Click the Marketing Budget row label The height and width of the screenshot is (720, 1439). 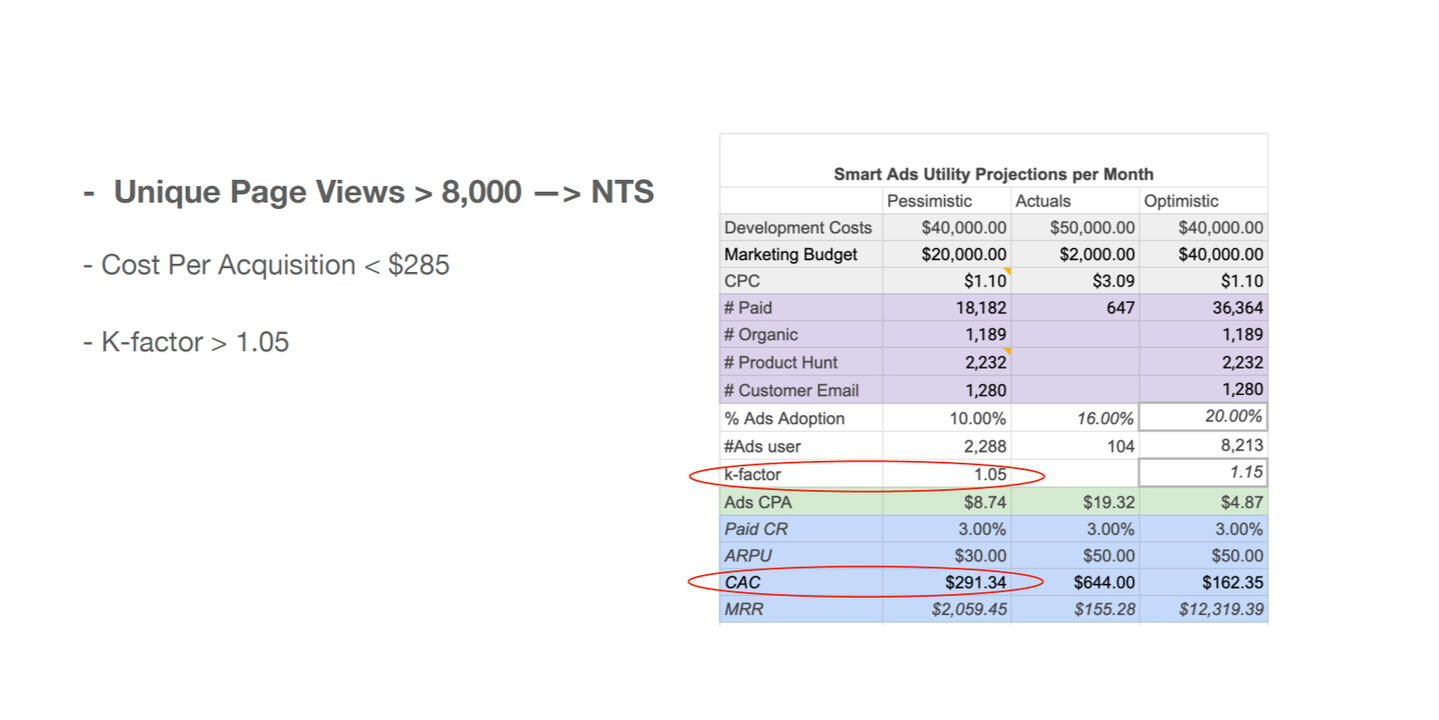click(790, 255)
